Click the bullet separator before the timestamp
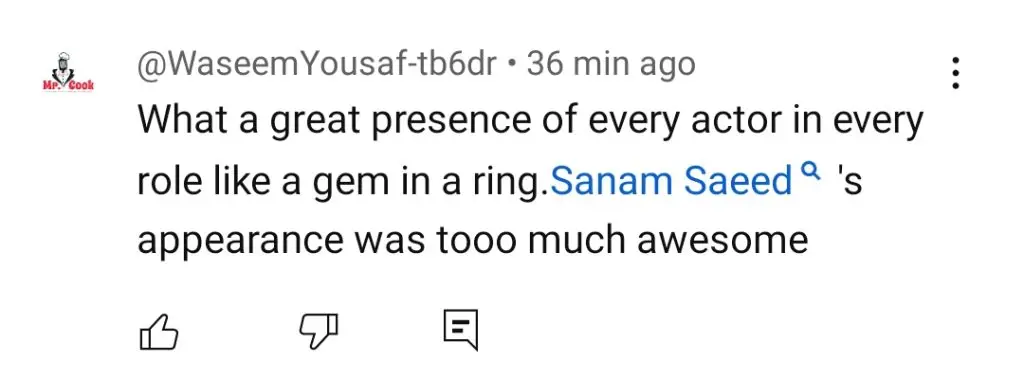Viewport: 1024px width, 379px height. tap(513, 65)
